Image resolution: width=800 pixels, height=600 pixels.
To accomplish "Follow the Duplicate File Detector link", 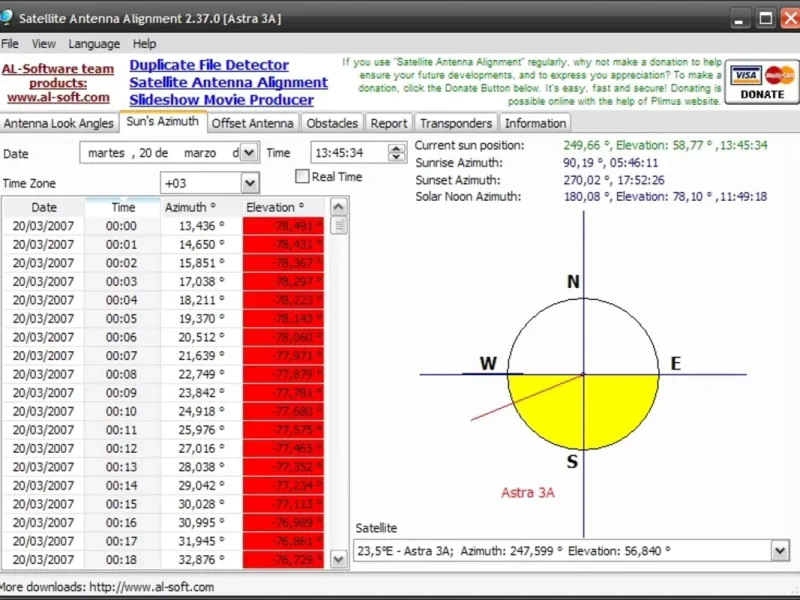I will (209, 66).
